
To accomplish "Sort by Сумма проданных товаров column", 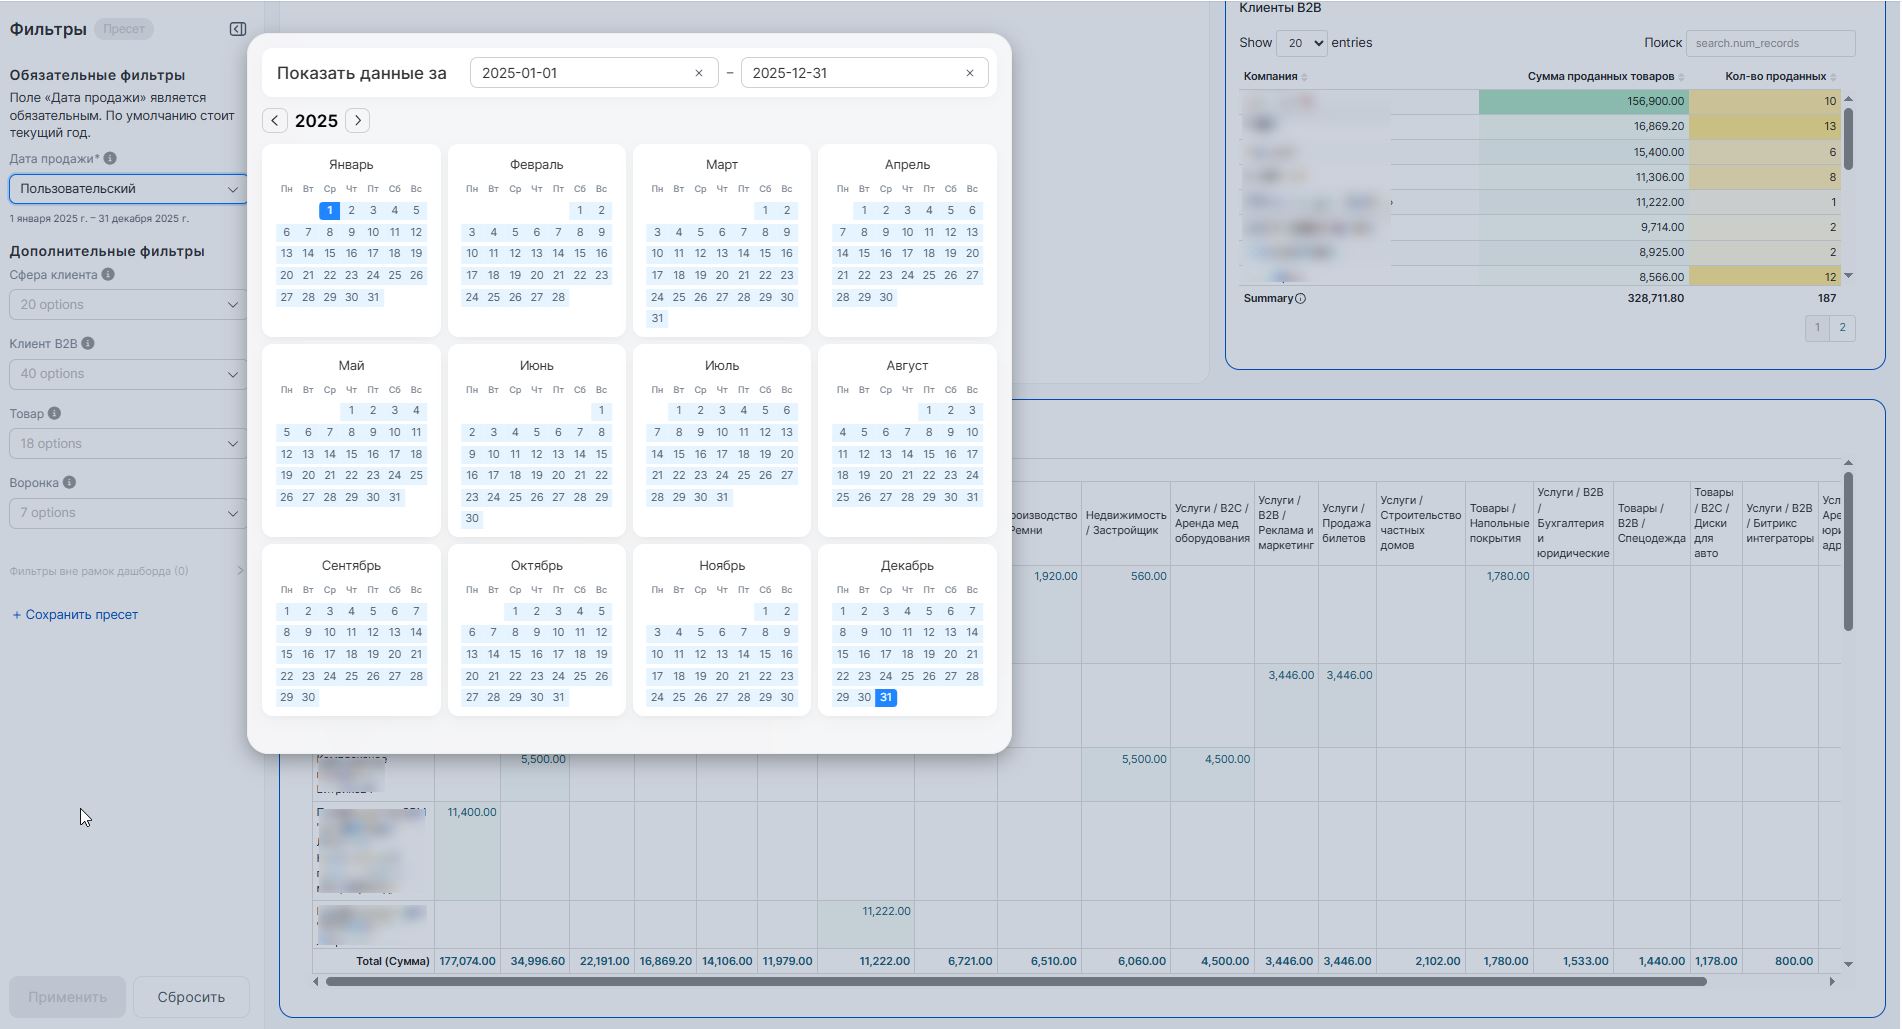I will [x=1606, y=76].
